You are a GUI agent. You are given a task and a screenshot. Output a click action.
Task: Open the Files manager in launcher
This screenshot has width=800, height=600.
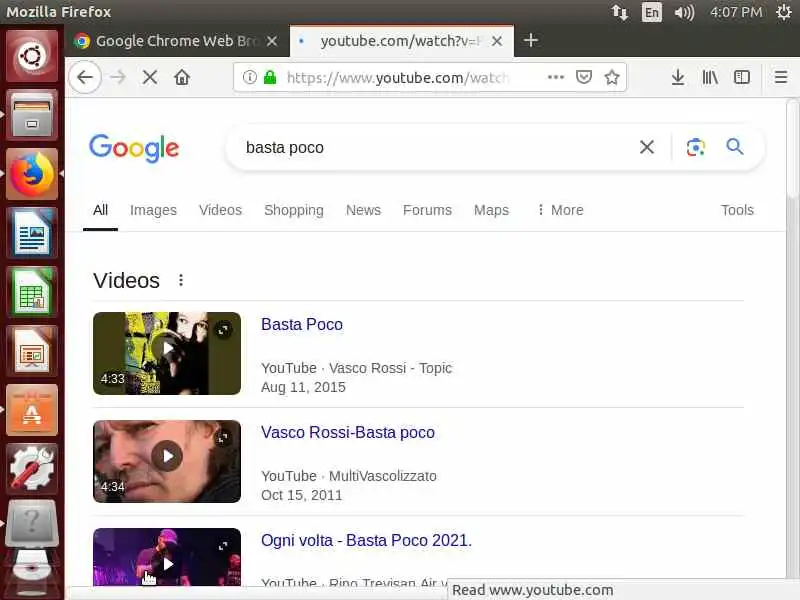[32, 115]
